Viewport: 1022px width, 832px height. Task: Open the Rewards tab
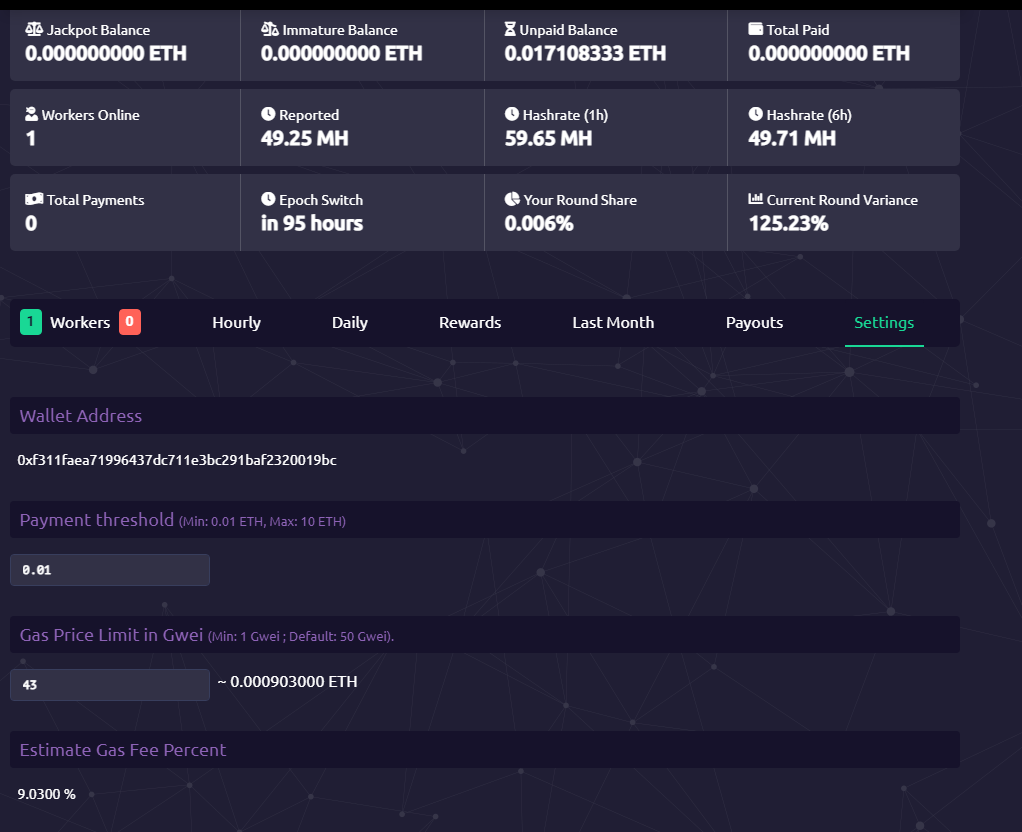470,322
